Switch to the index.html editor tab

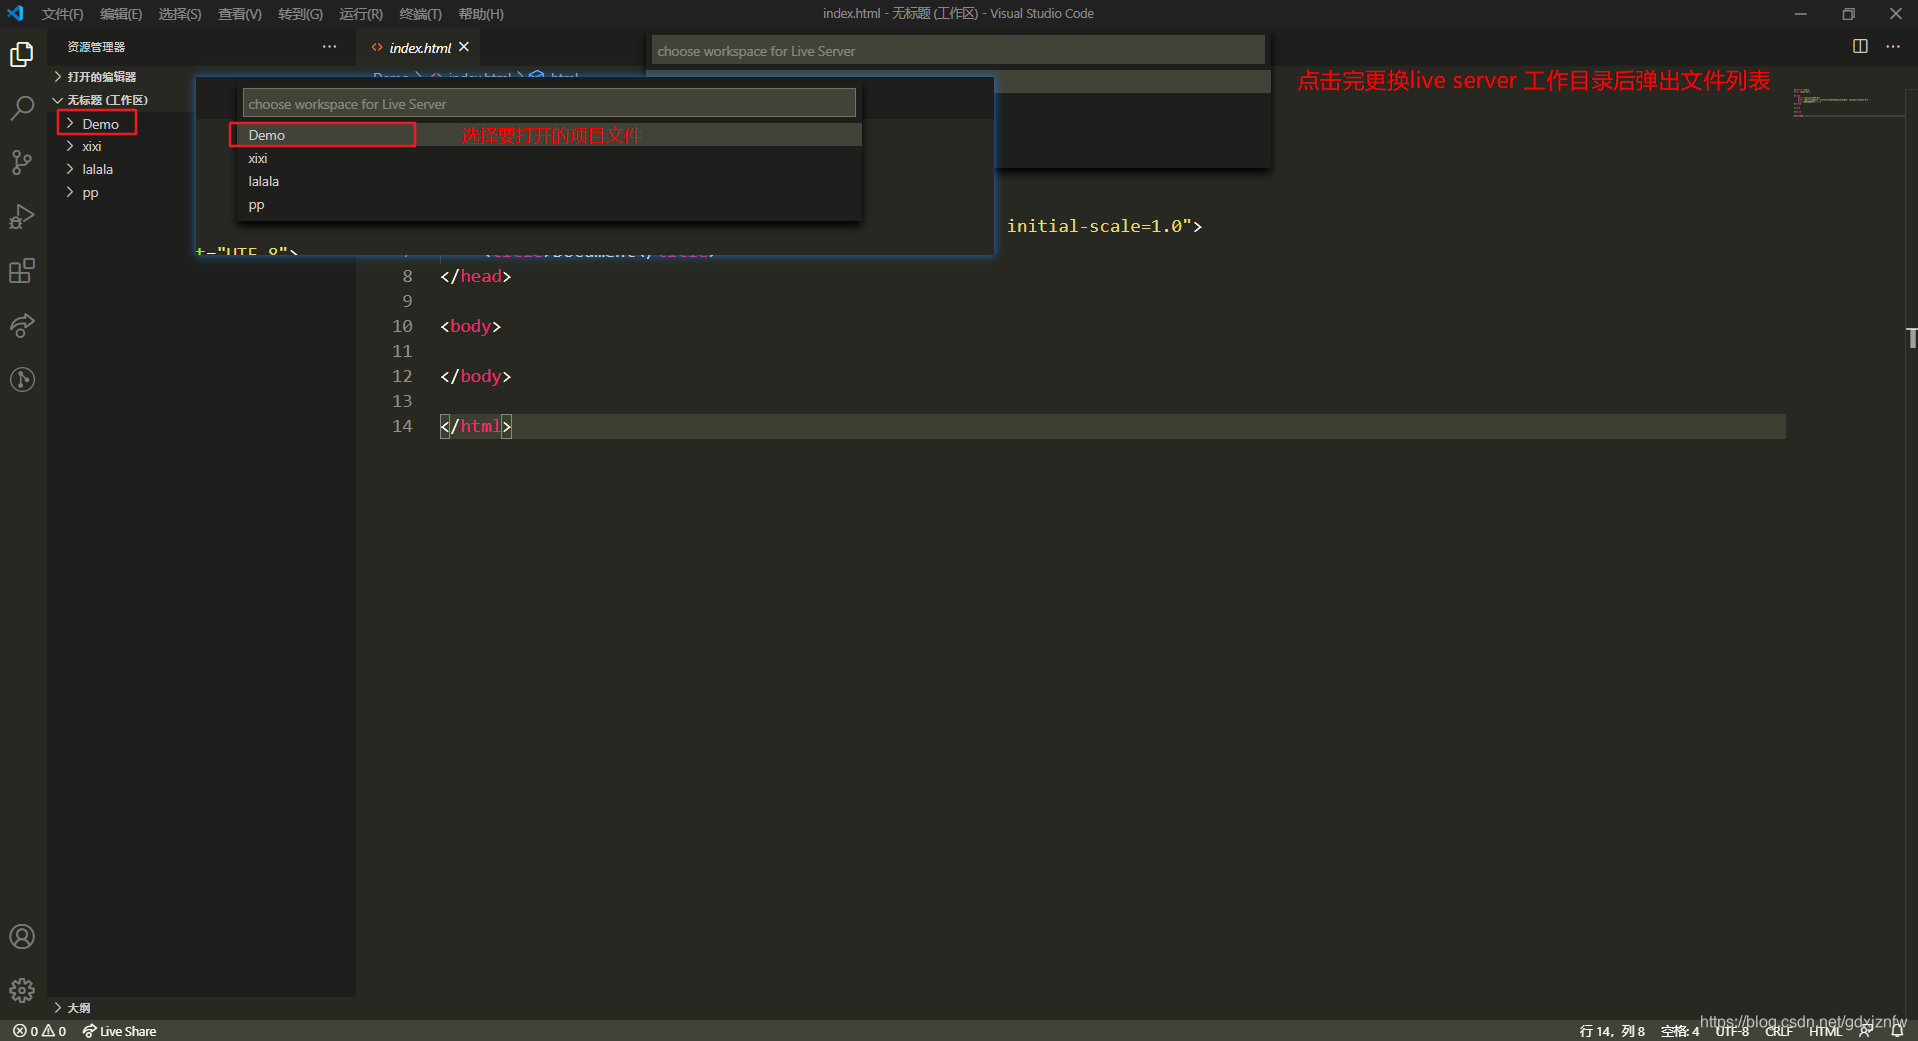coord(420,48)
